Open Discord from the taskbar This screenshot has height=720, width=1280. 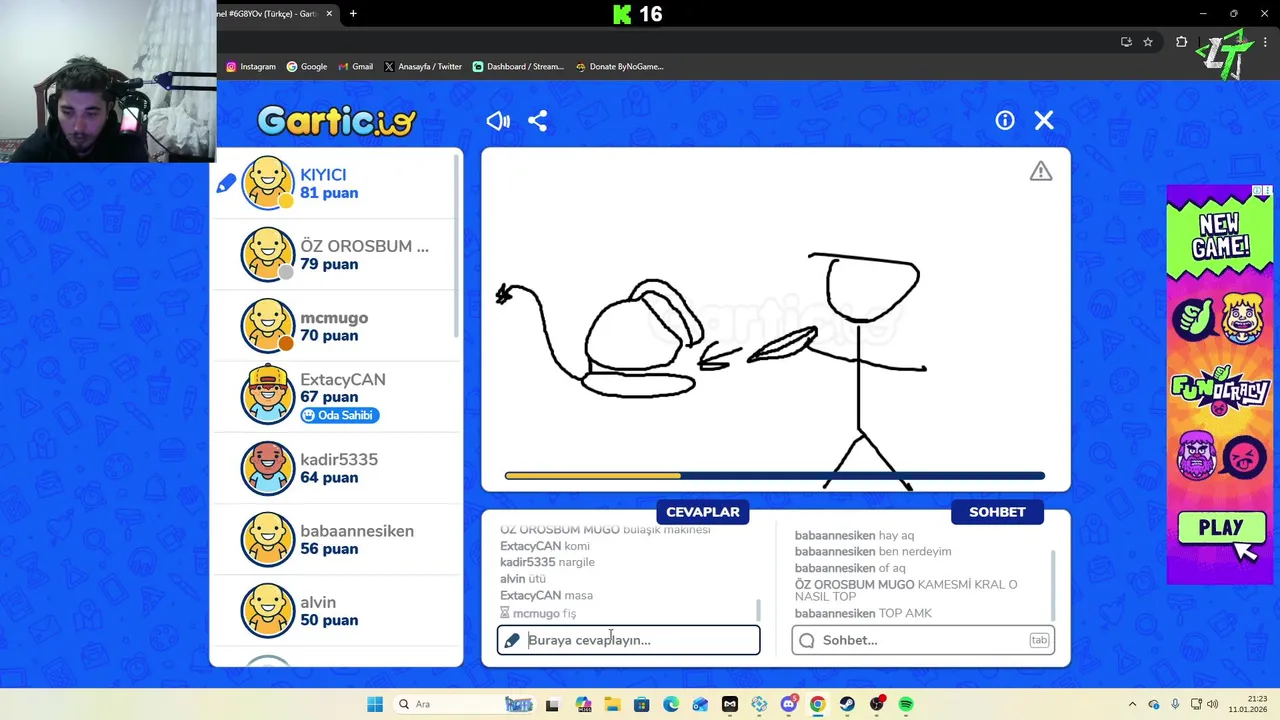point(789,704)
